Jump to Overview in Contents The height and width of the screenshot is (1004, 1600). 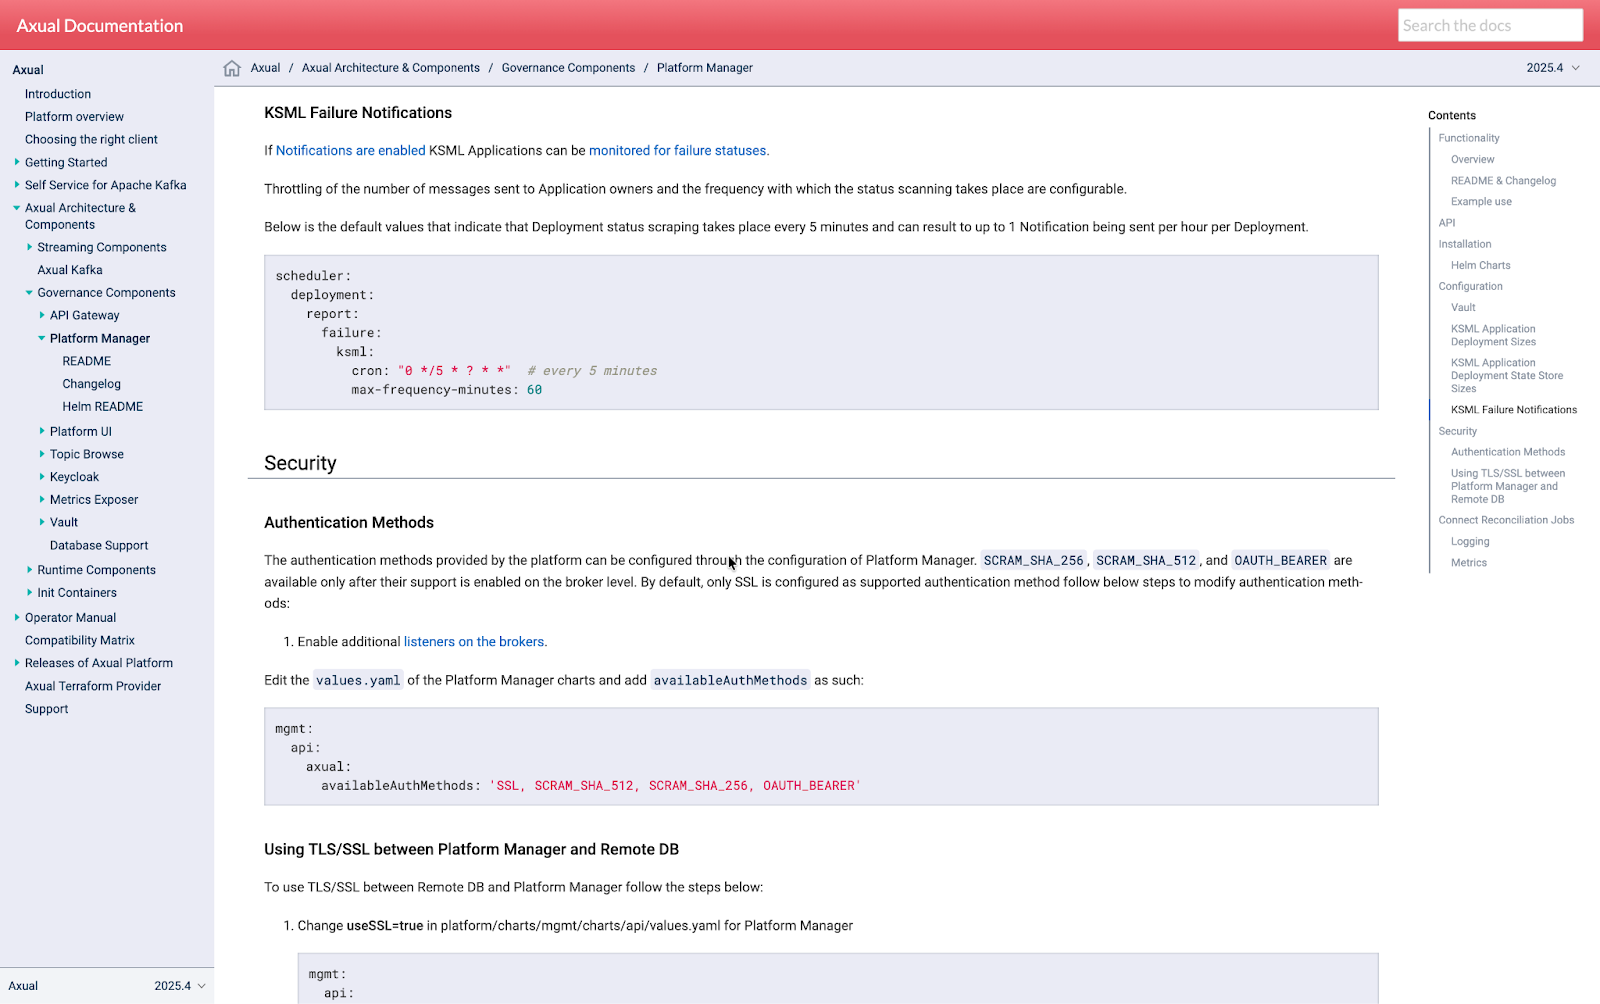[1472, 160]
